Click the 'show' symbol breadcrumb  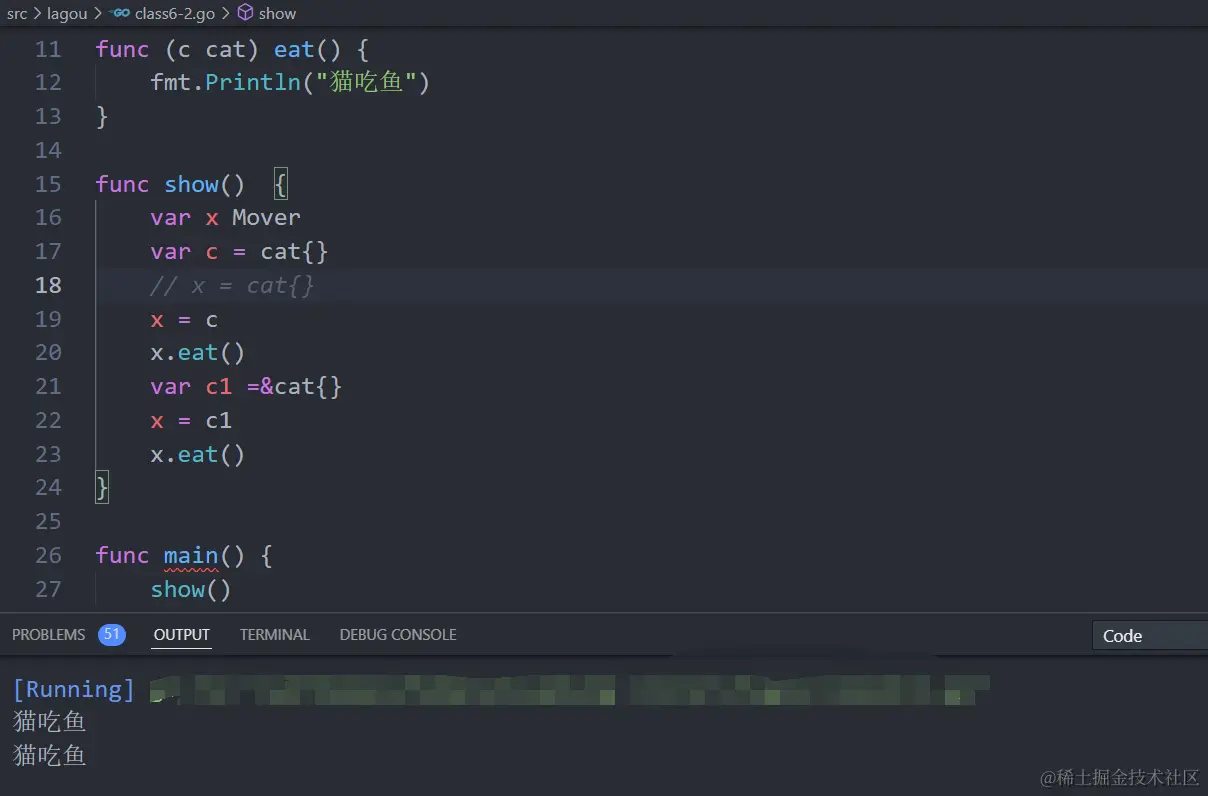277,13
